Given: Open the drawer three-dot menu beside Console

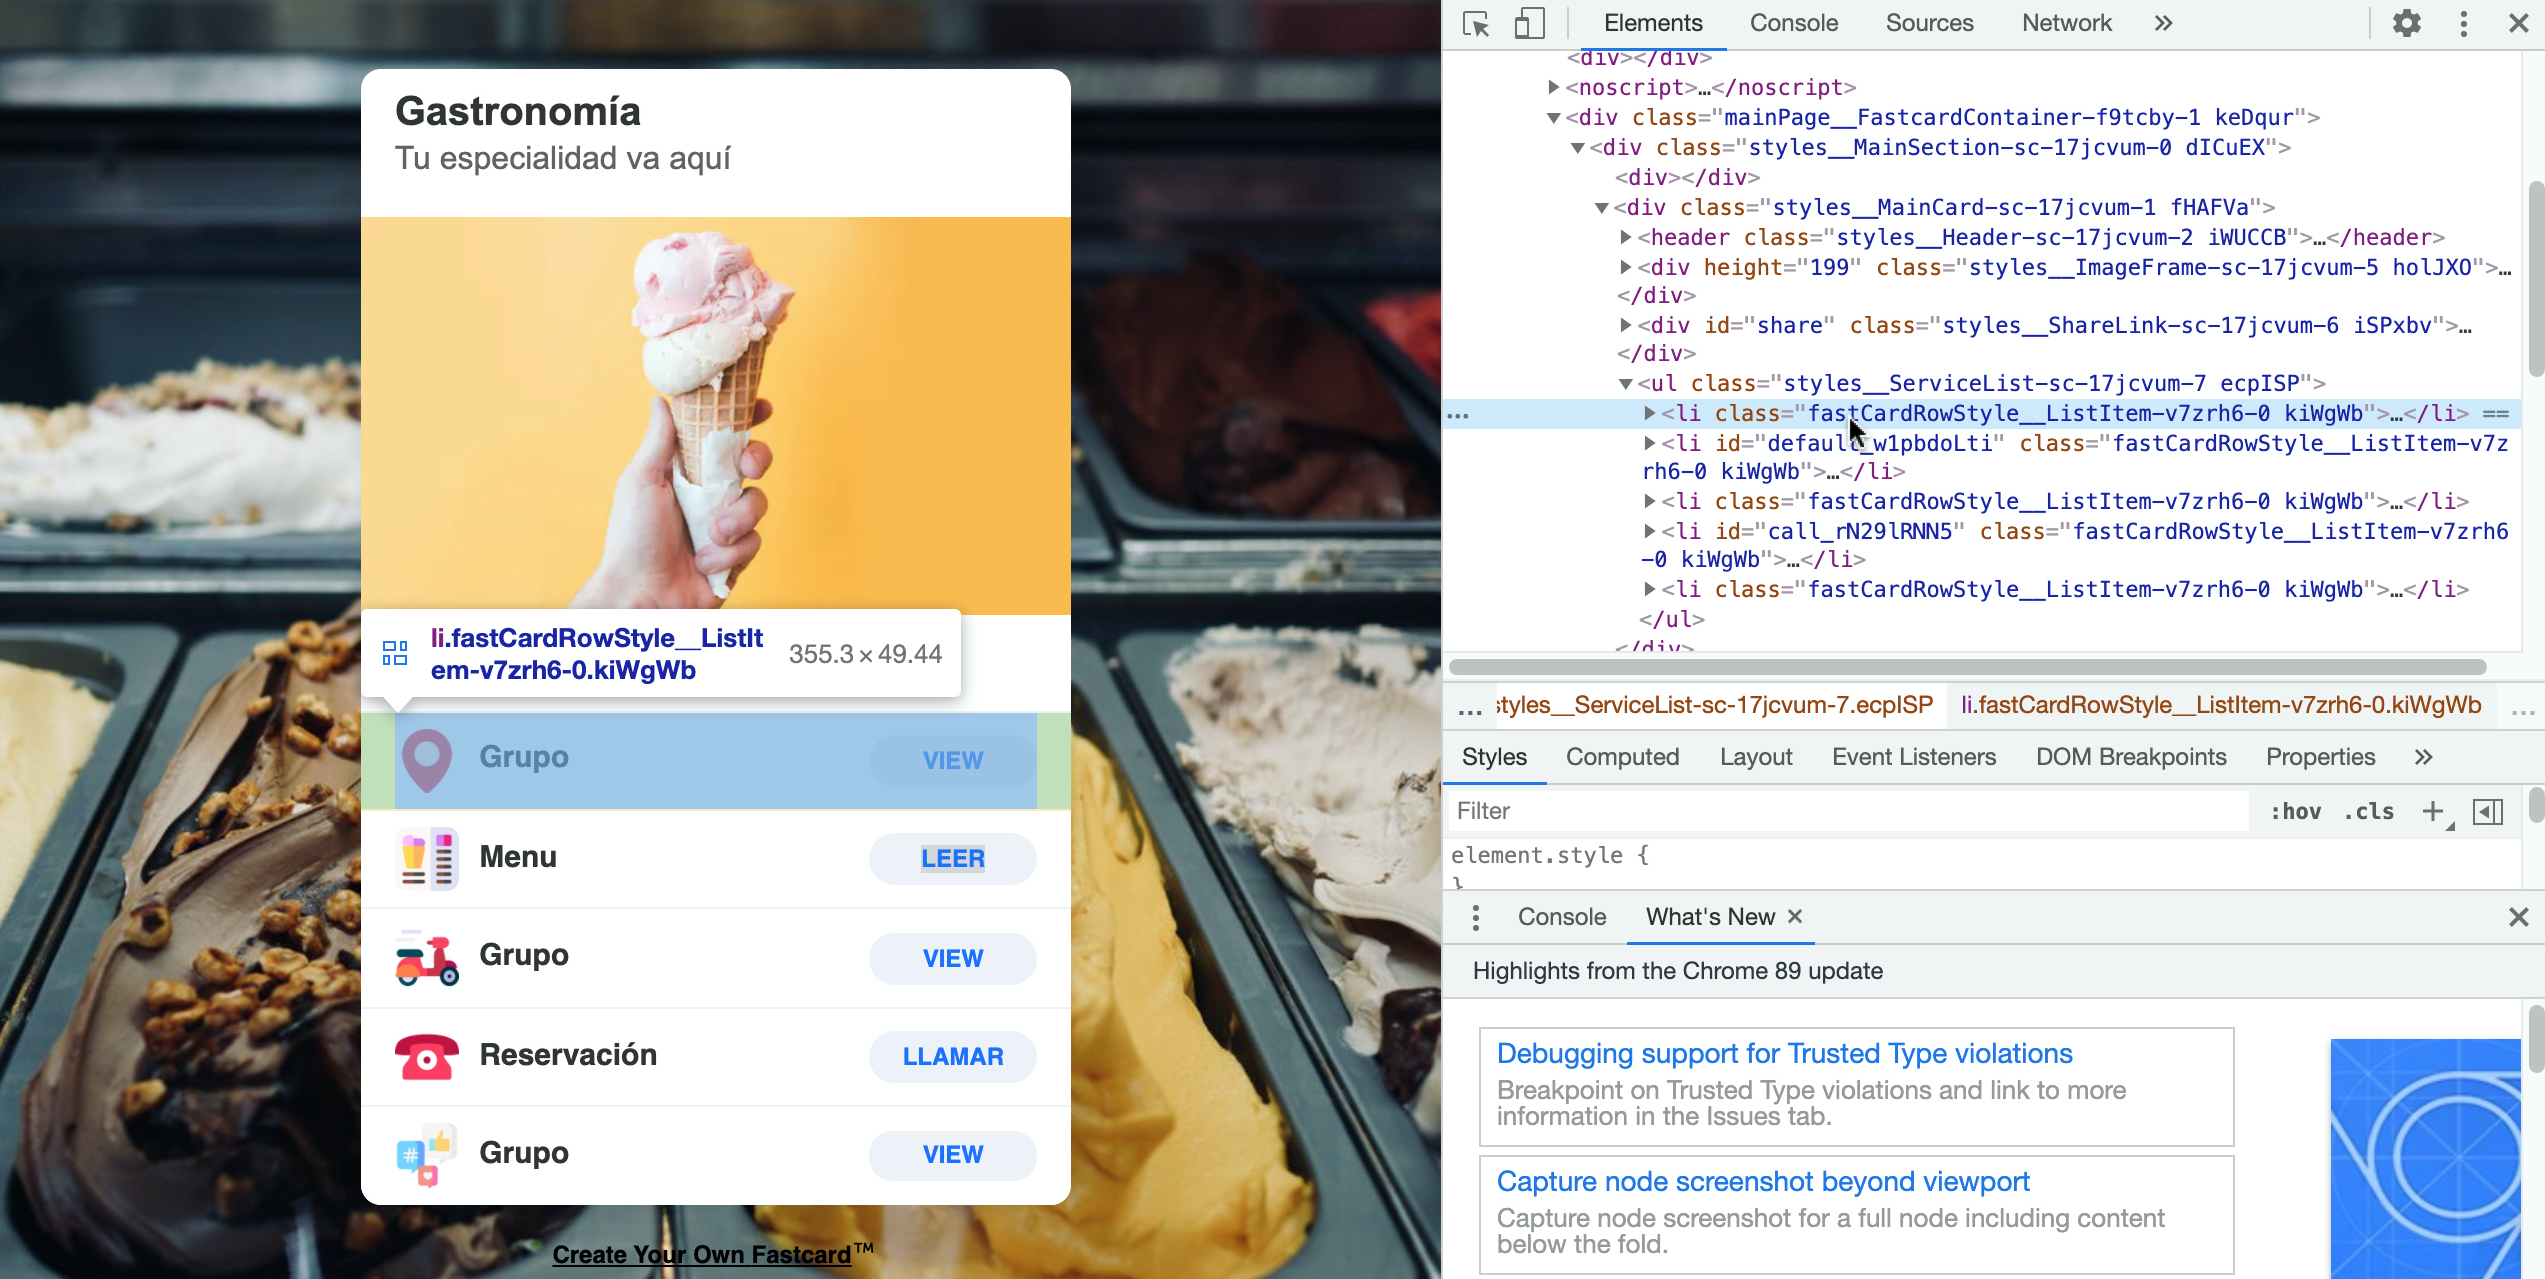Looking at the screenshot, I should tap(1476, 917).
